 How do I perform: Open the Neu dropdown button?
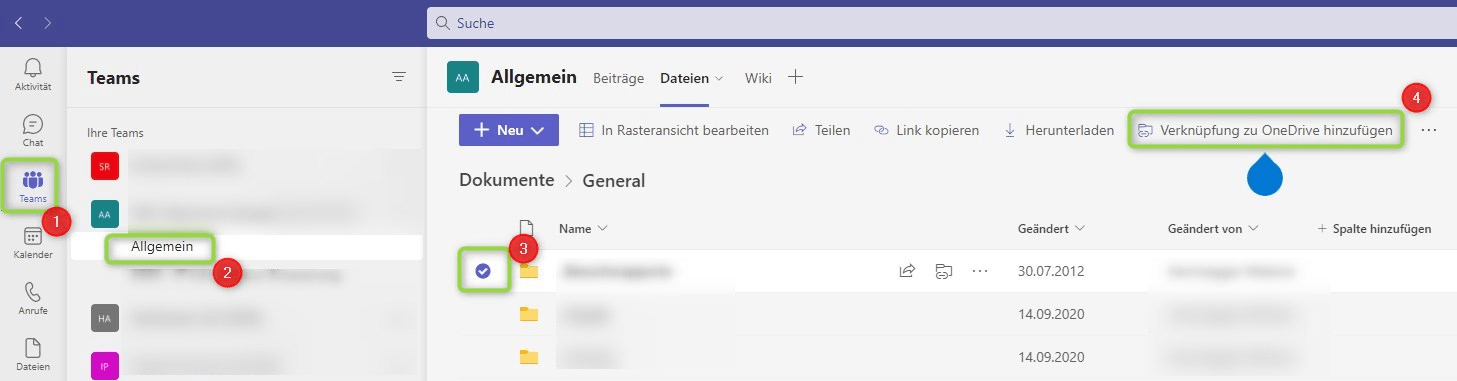(x=508, y=130)
